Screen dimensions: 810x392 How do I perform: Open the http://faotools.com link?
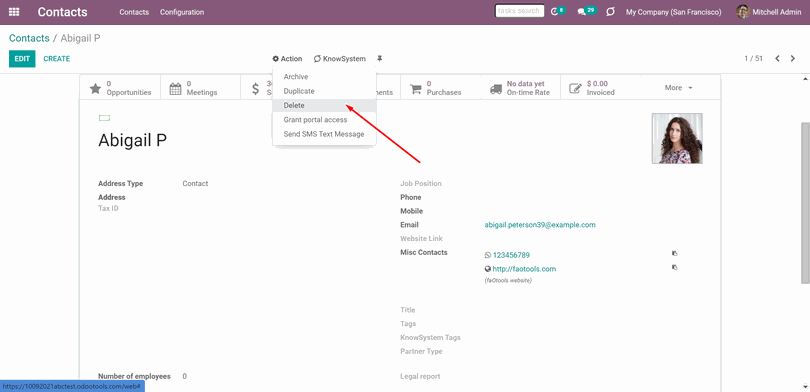point(524,269)
